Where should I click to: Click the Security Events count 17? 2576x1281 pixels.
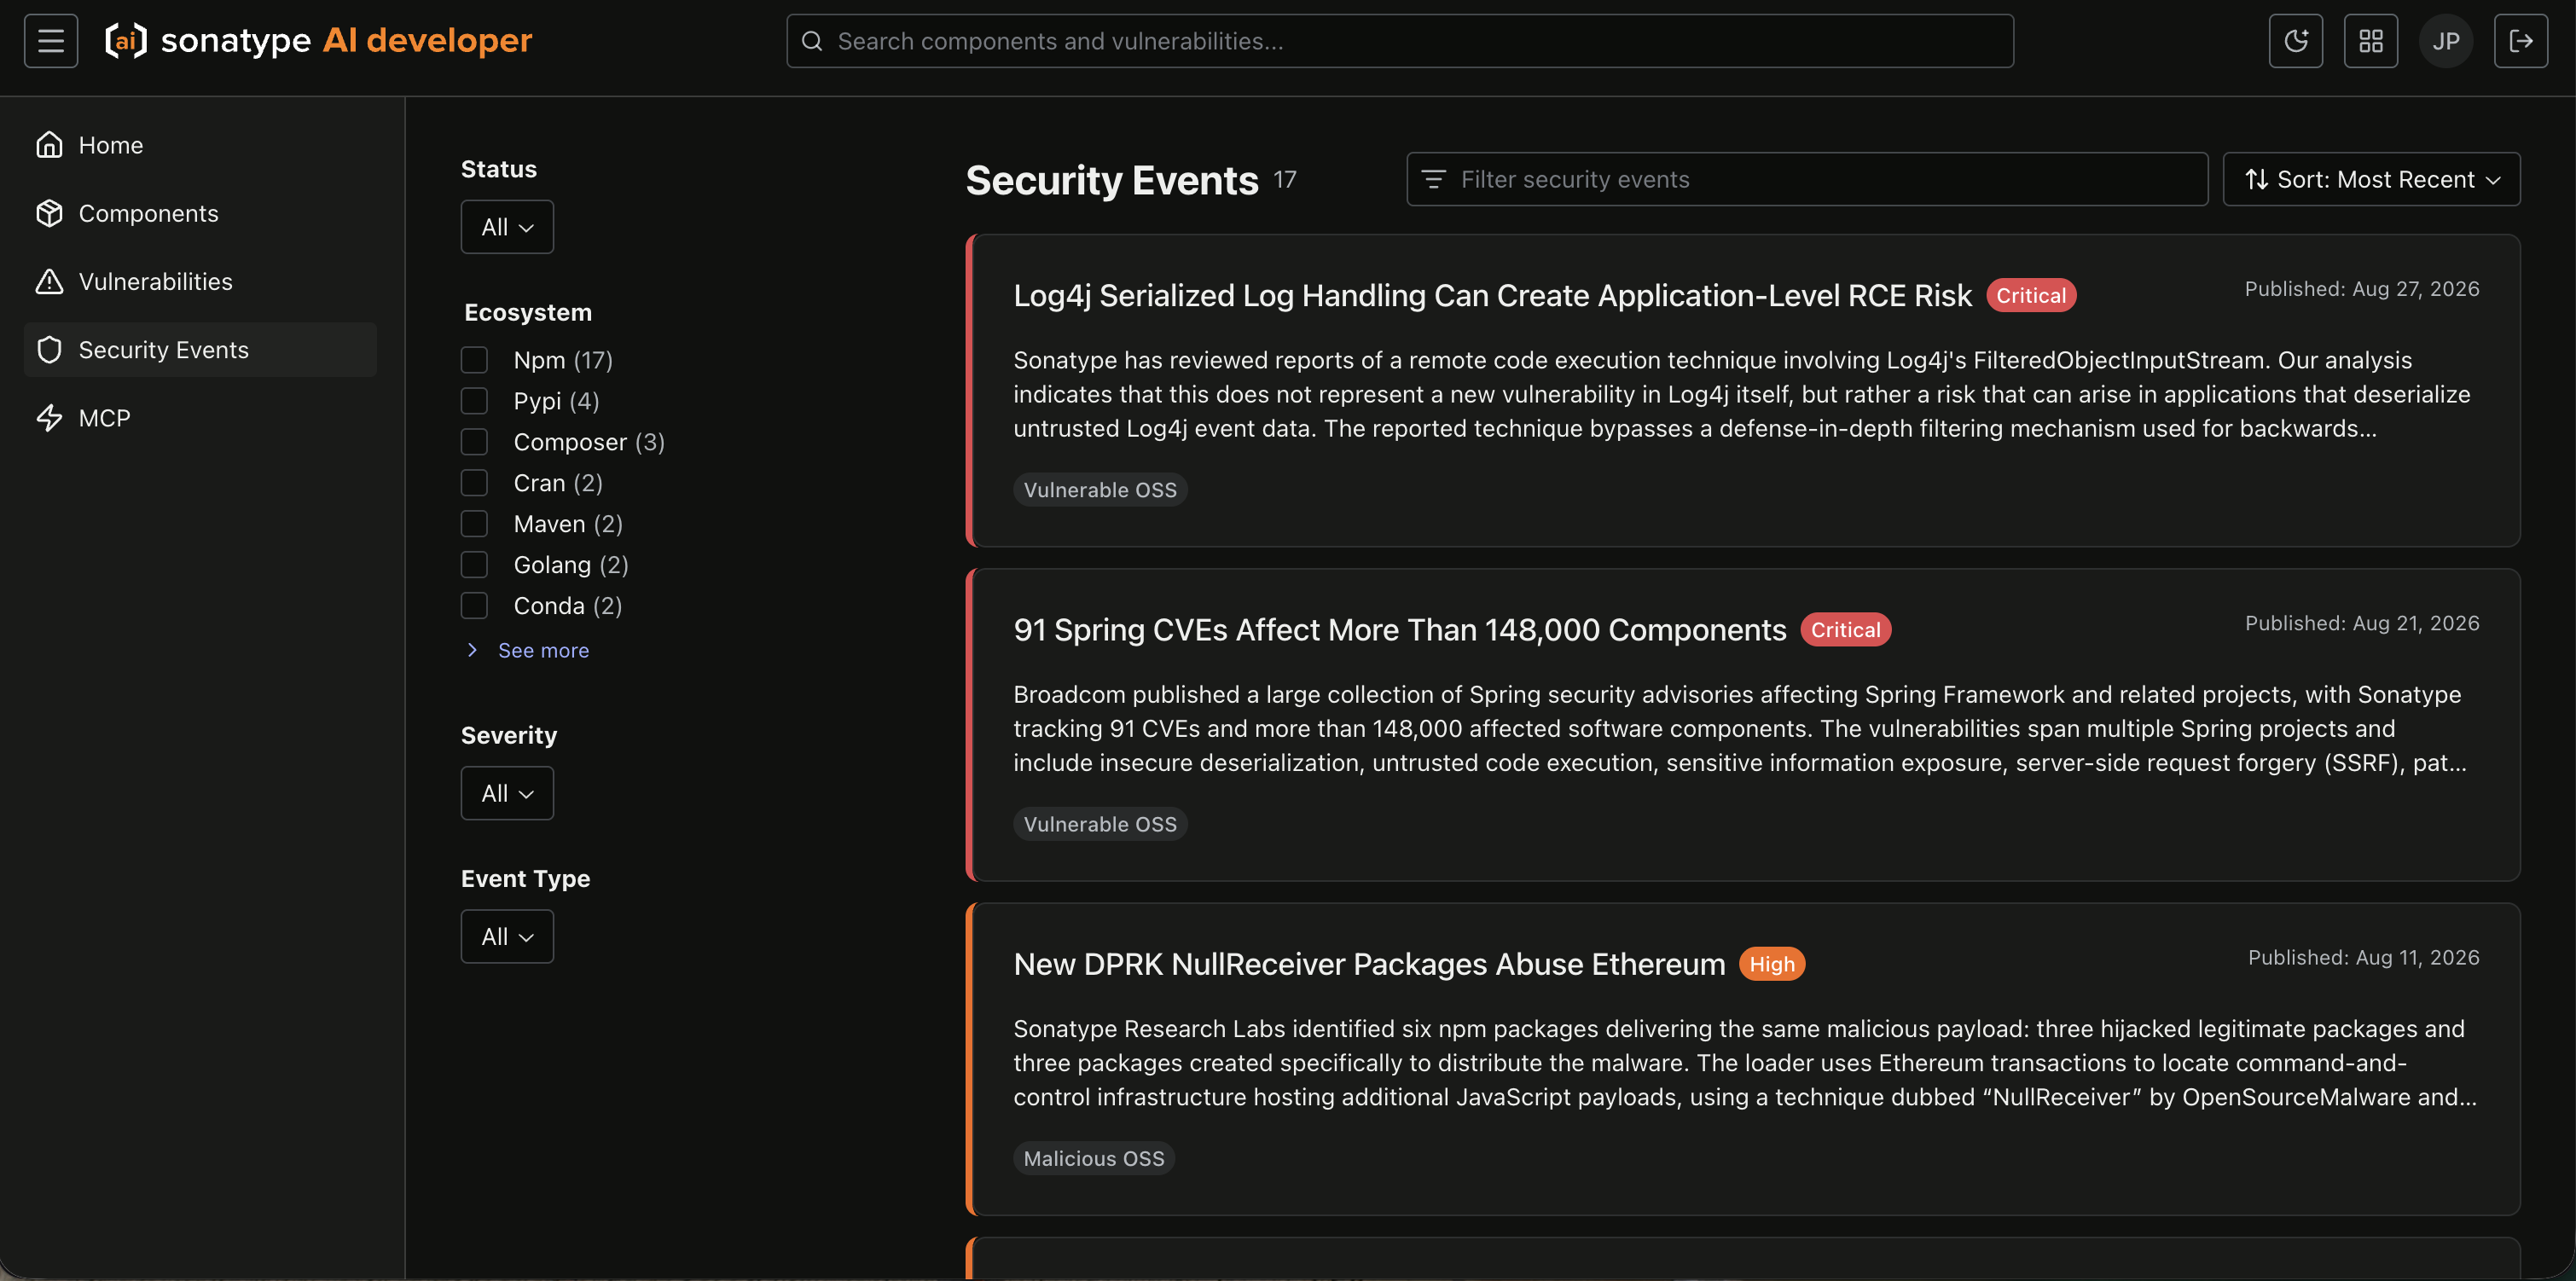click(x=1285, y=180)
